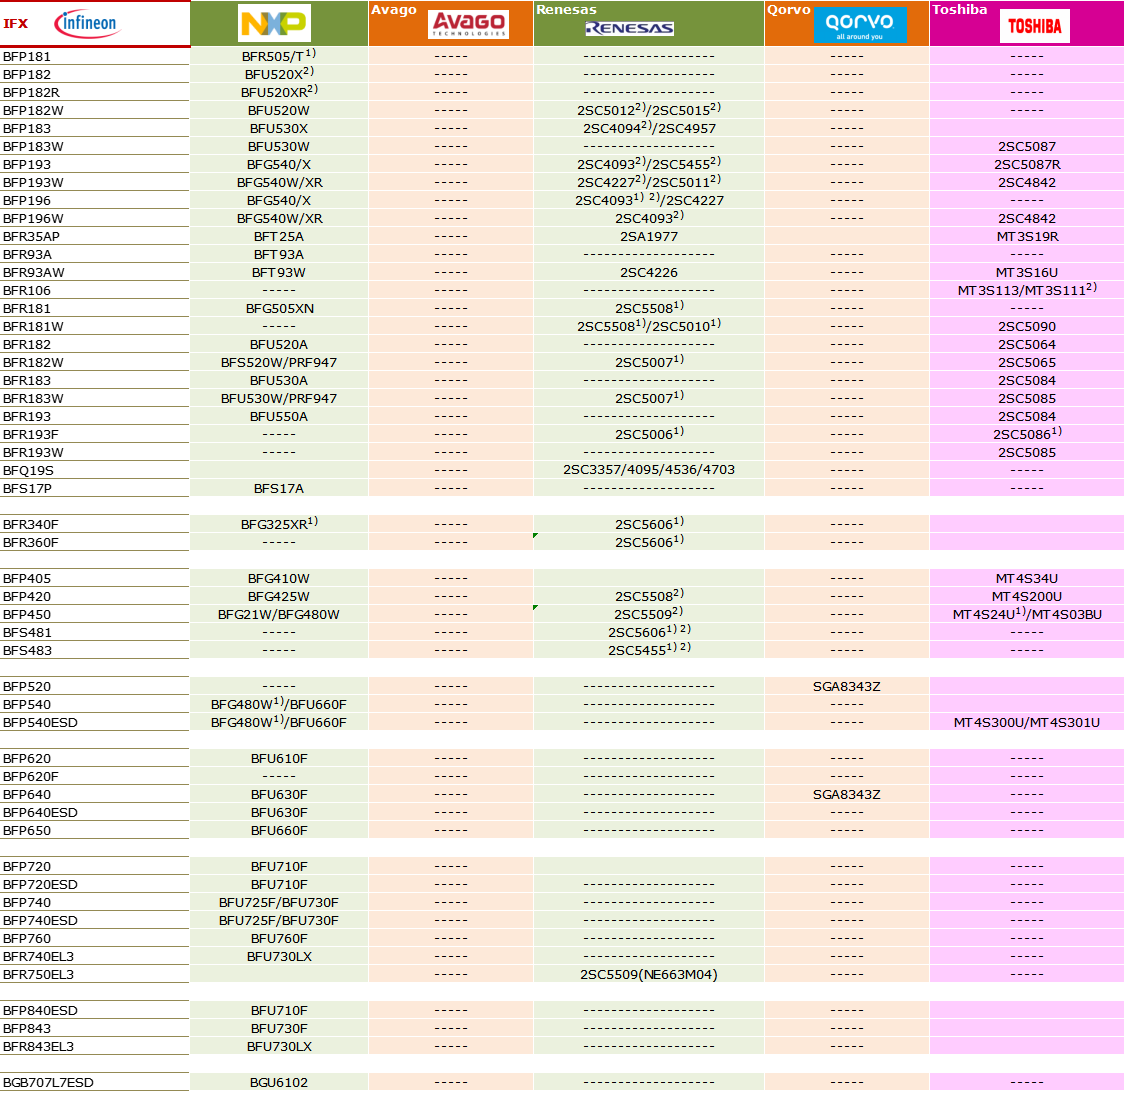Click the MT3S19R cell
This screenshot has height=1093, width=1126.
(x=1027, y=236)
